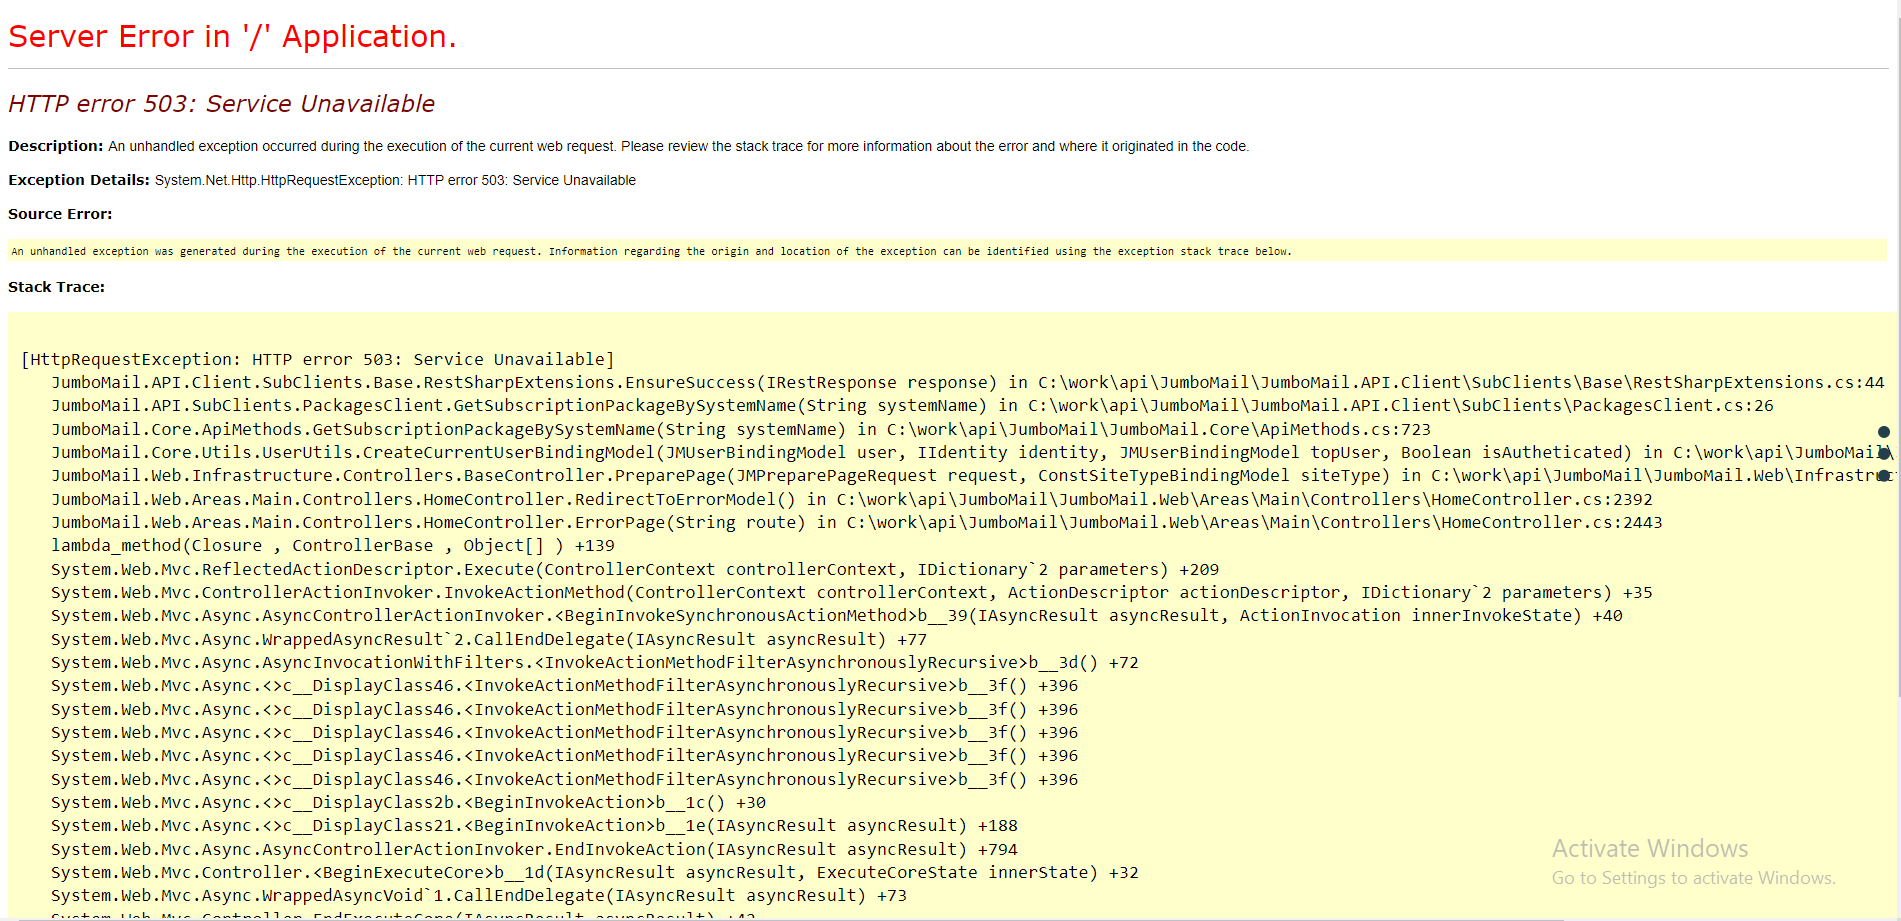Click the 'Server Error in '/' Application.' heading
This screenshot has height=921, width=1901.
pyautogui.click(x=232, y=36)
